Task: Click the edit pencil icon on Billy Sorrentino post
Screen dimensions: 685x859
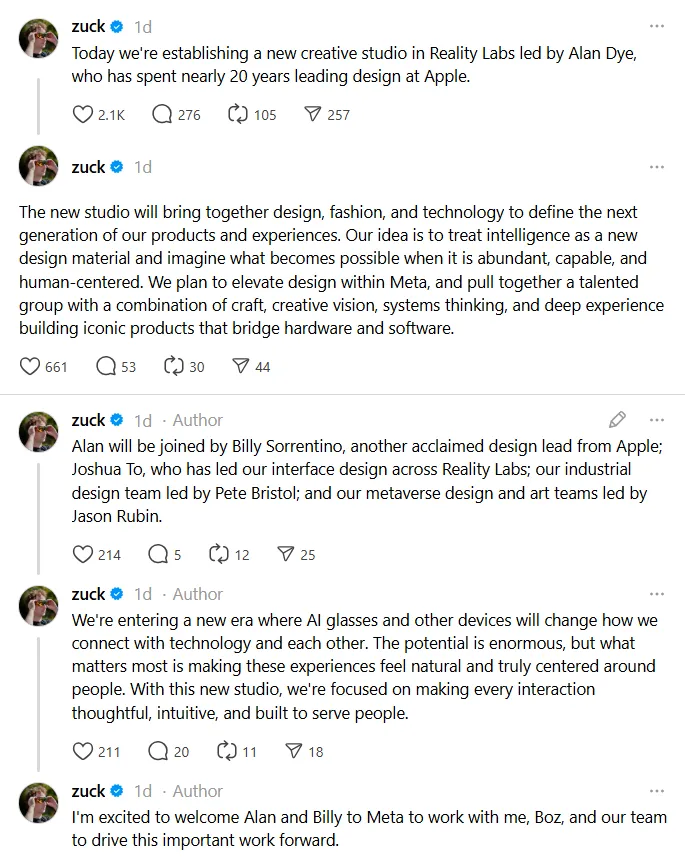Action: (x=617, y=420)
